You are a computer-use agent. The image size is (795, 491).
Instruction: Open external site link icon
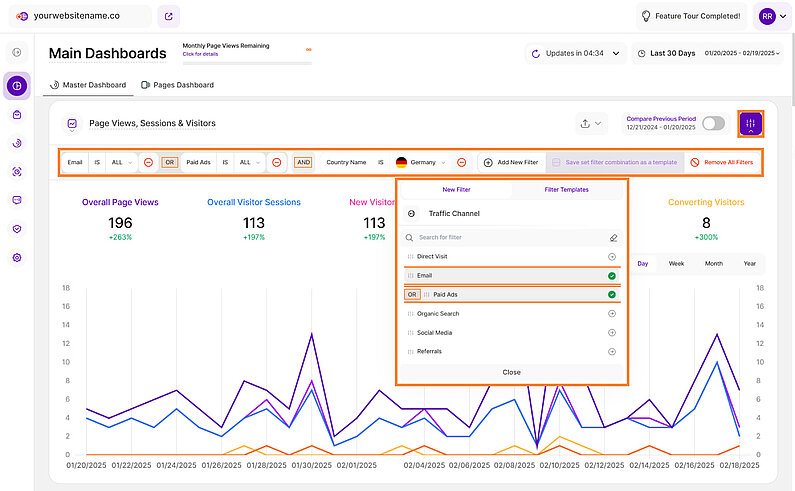tap(169, 16)
